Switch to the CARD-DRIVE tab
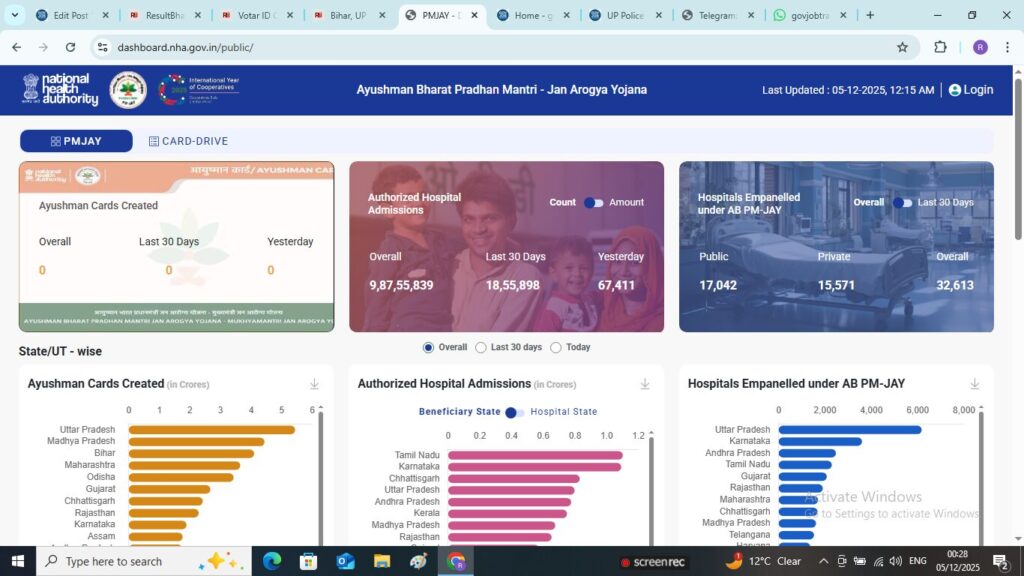This screenshot has height=576, width=1024. [188, 141]
